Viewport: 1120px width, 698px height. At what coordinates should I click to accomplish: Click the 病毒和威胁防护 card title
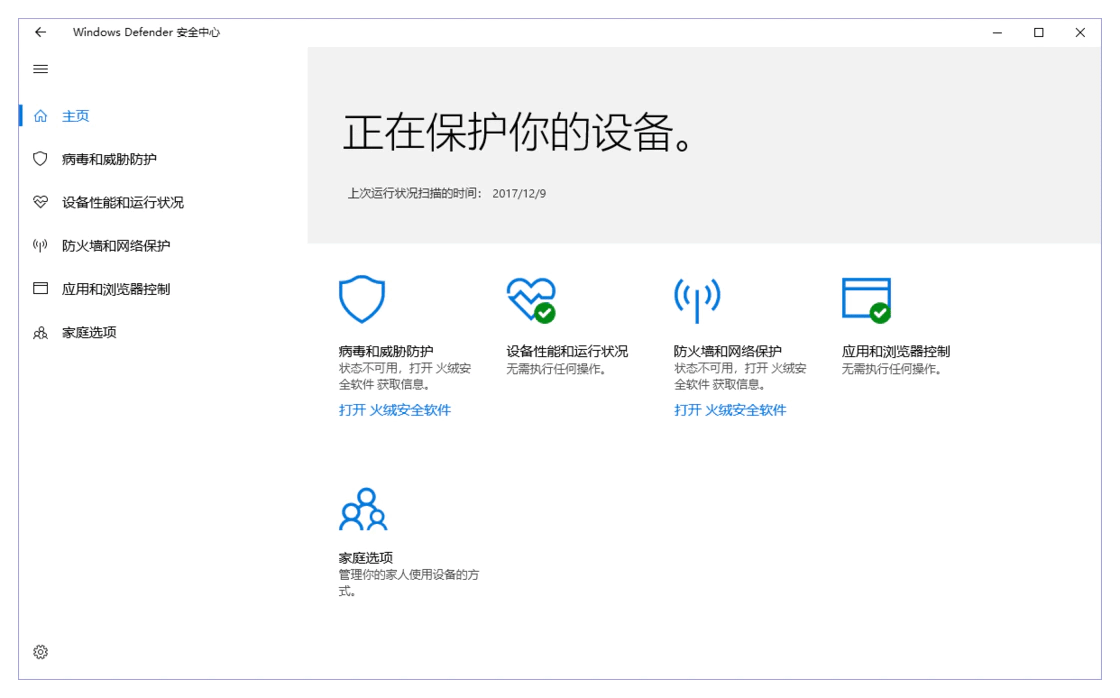386,351
